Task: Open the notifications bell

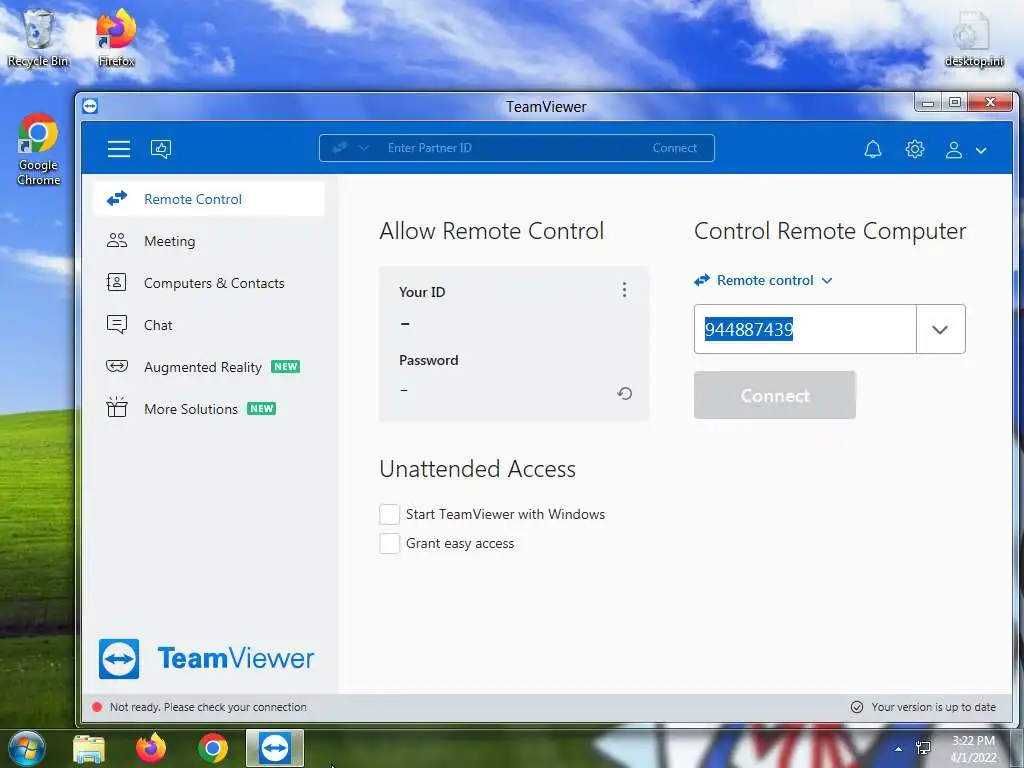Action: coord(872,149)
